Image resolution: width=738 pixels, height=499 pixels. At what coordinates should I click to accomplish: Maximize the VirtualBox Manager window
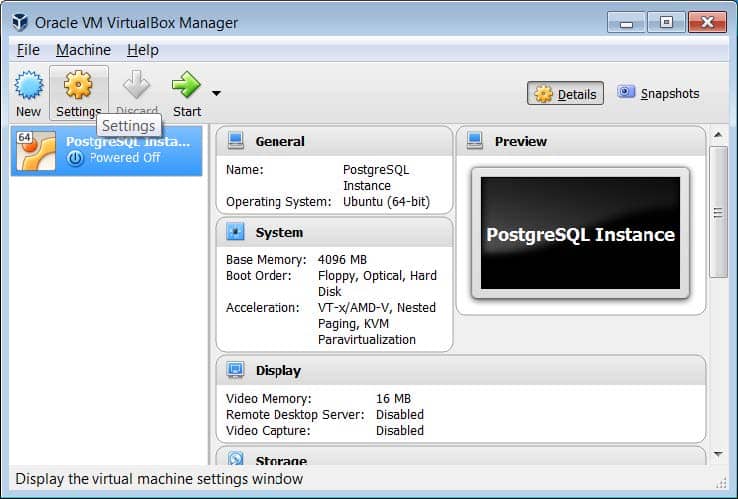666,22
